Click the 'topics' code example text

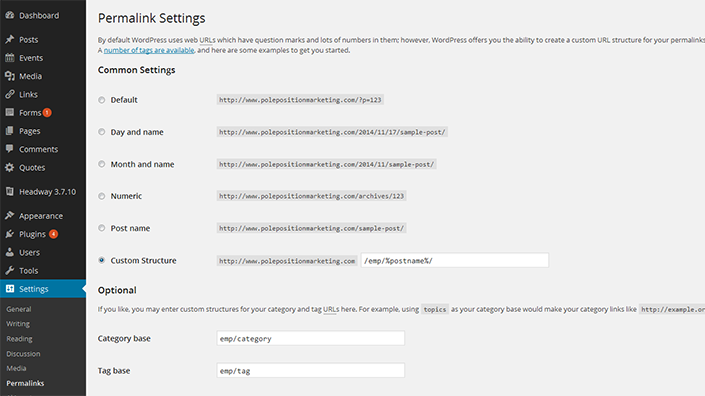coord(435,309)
